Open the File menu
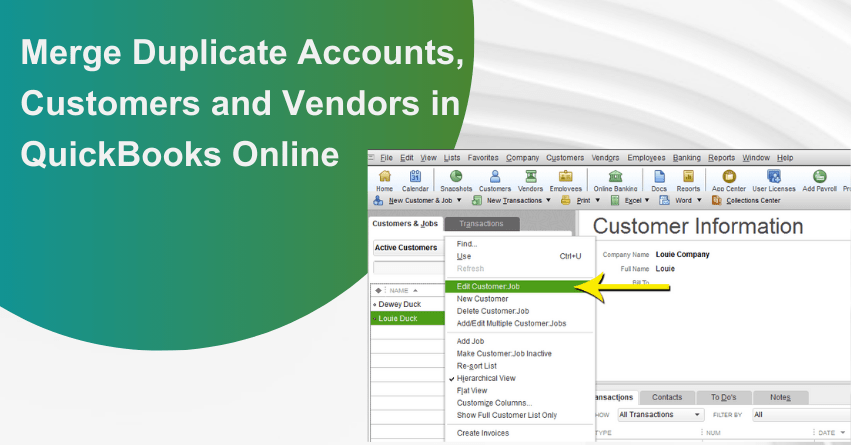The image size is (851, 445). (x=386, y=158)
